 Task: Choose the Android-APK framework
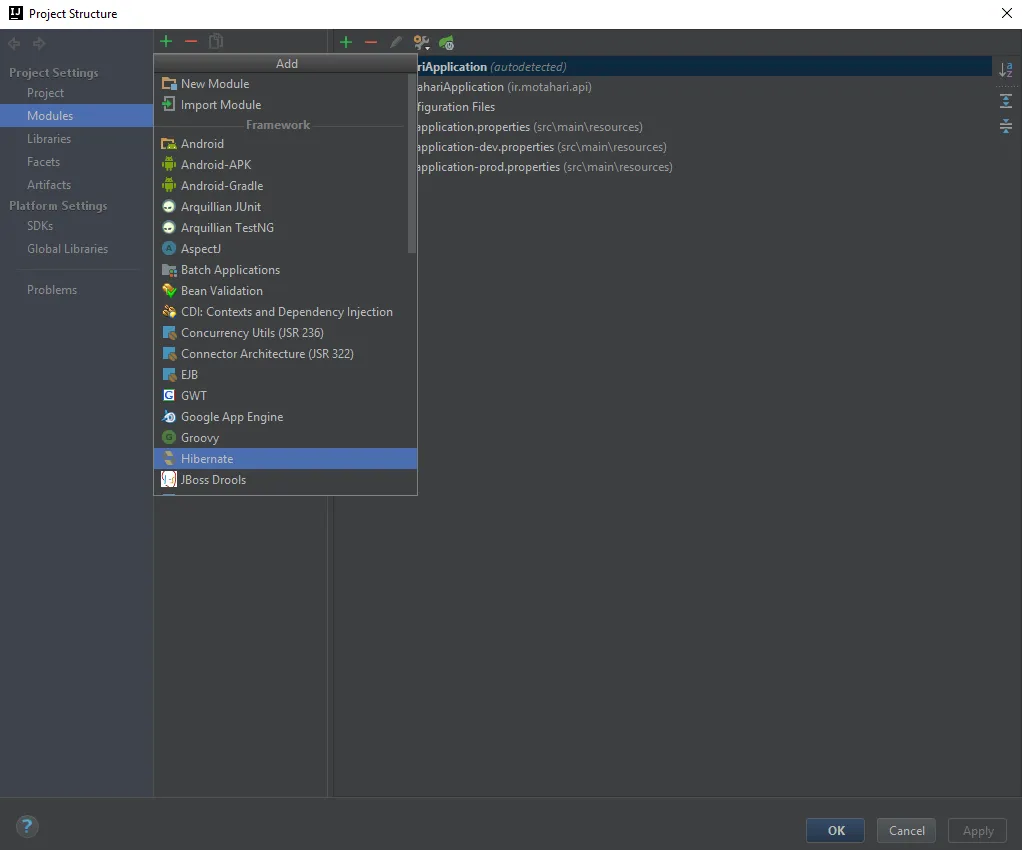[285, 164]
